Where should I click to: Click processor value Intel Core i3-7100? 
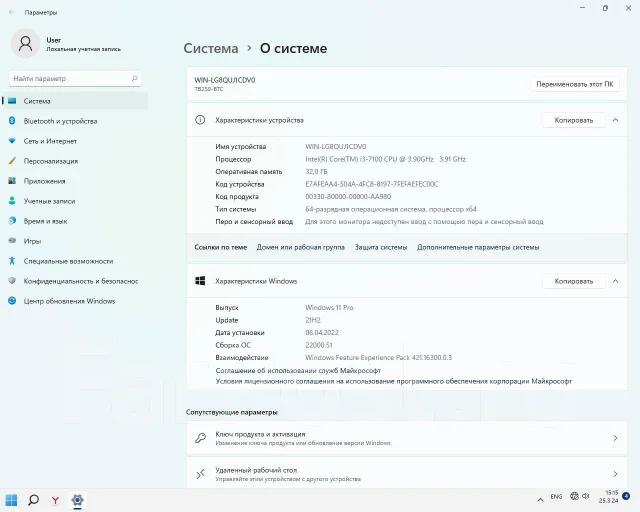385,159
